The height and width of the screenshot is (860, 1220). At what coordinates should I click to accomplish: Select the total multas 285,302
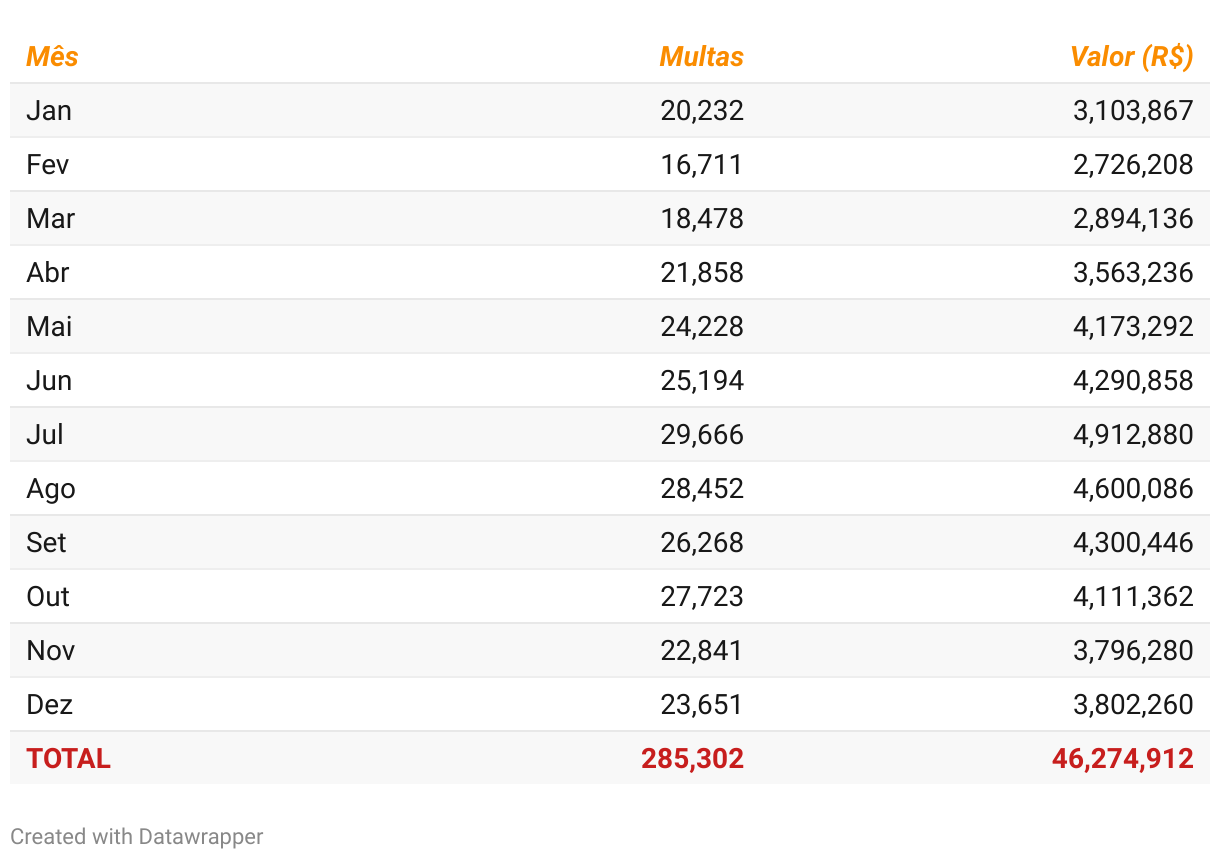coord(692,758)
